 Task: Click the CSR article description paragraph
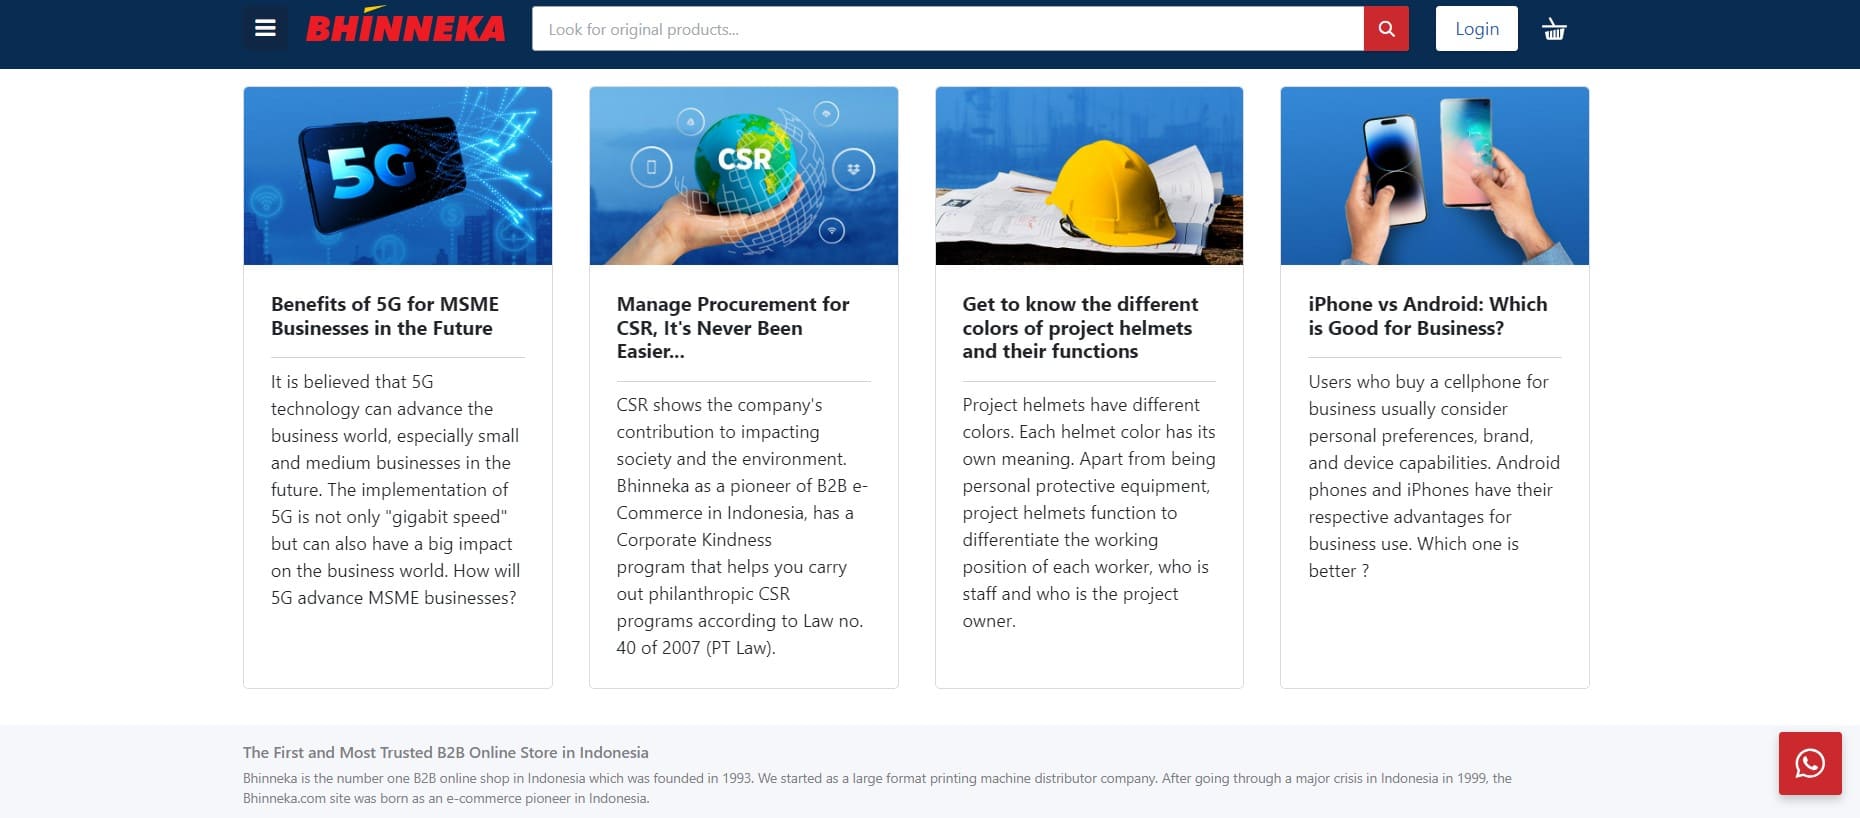742,526
